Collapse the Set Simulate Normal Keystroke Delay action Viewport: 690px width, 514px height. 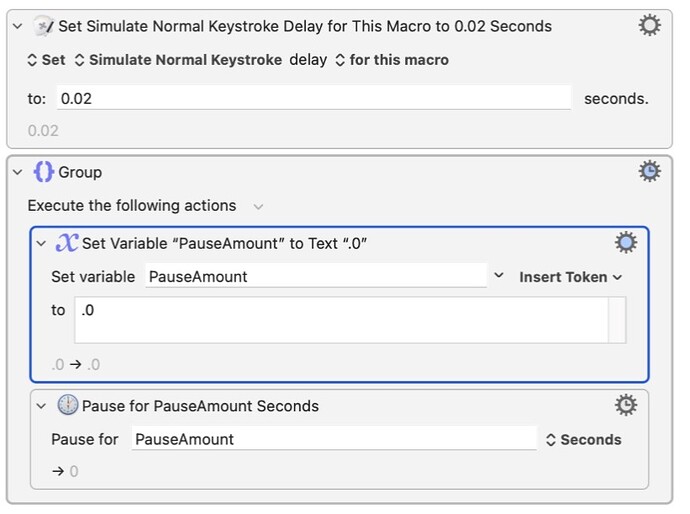click(18, 26)
